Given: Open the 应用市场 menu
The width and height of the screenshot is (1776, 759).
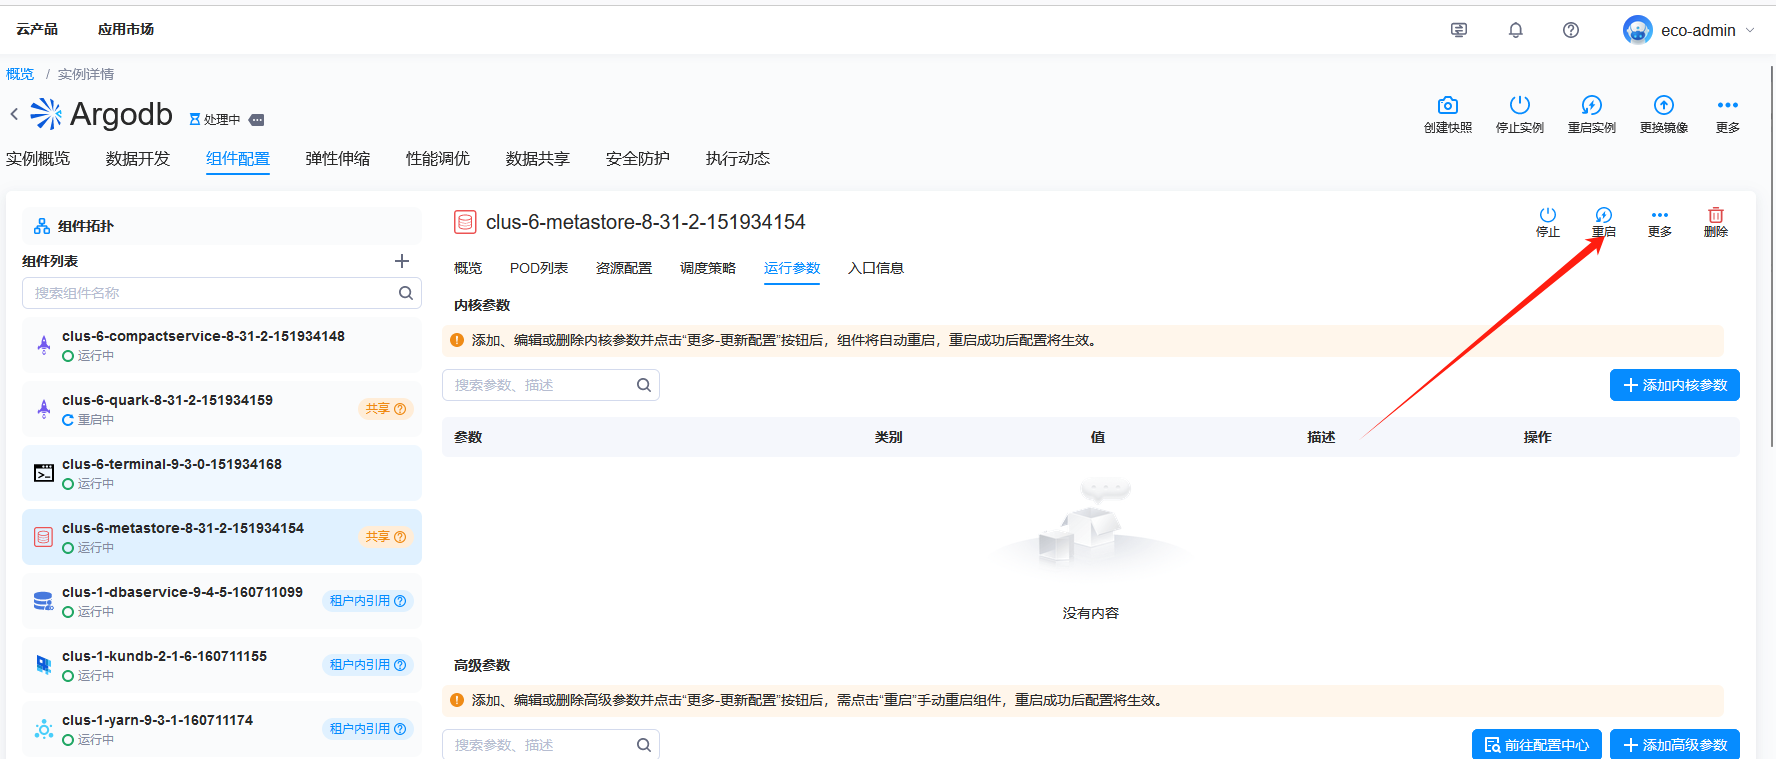Looking at the screenshot, I should point(126,29).
